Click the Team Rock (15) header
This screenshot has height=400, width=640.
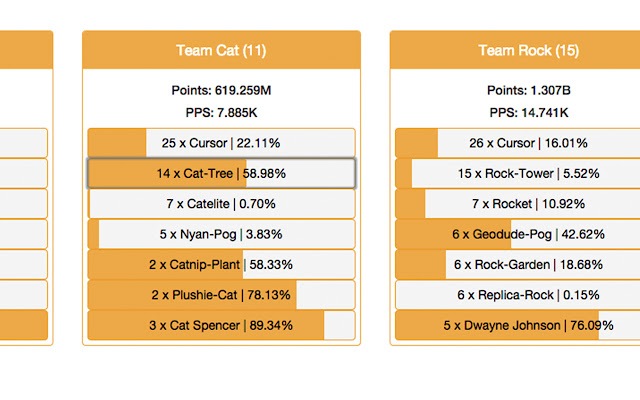(x=515, y=50)
